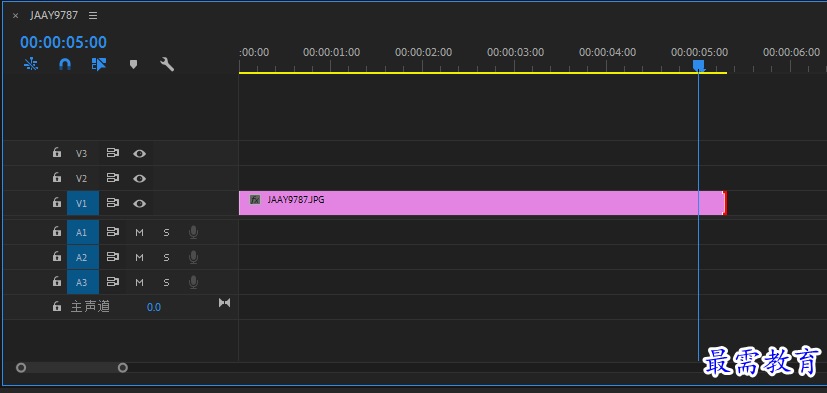827x393 pixels.
Task: Target the V3 track label
Action: 81,154
